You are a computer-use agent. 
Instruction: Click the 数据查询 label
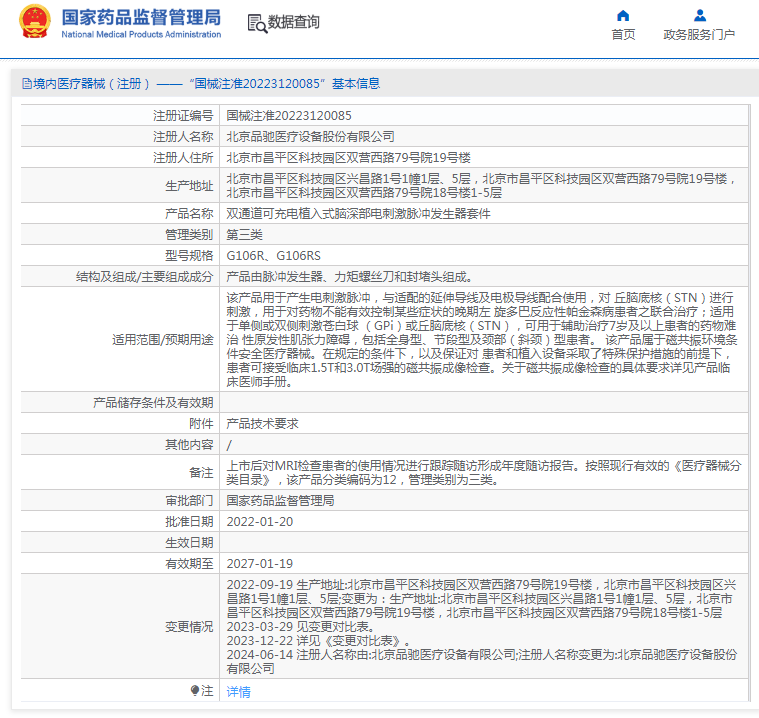(294, 22)
